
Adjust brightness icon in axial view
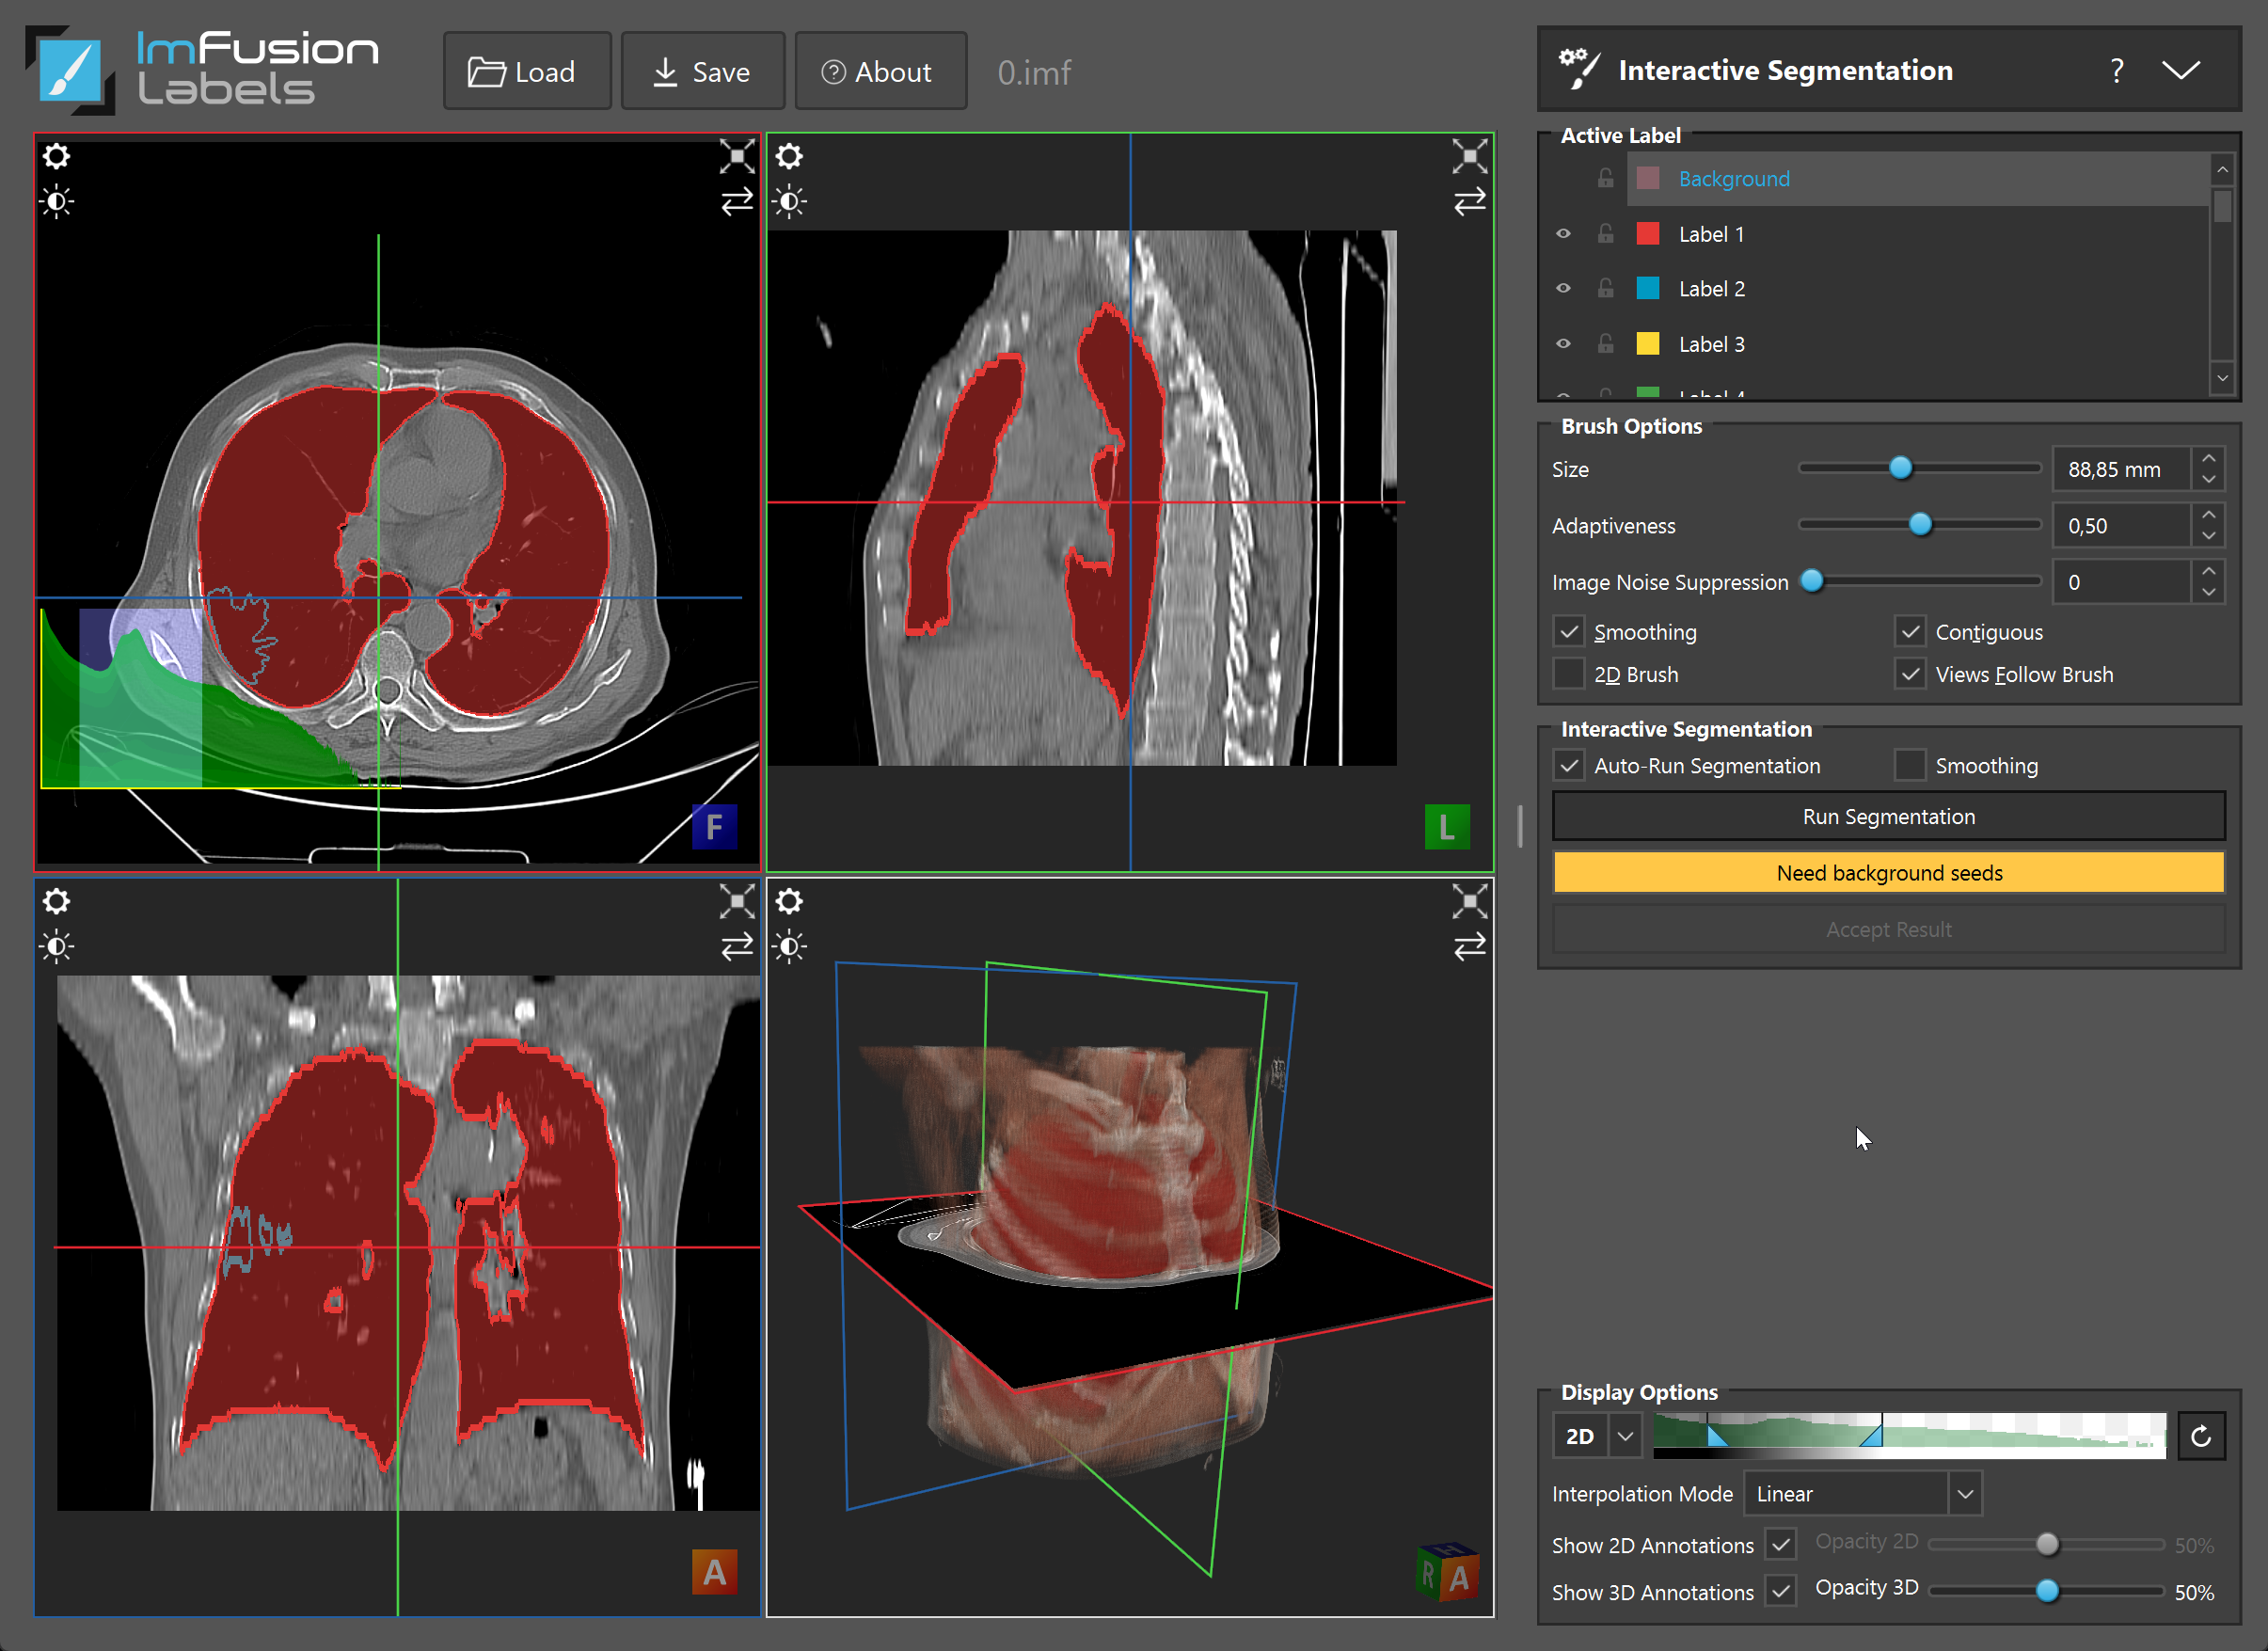point(57,202)
